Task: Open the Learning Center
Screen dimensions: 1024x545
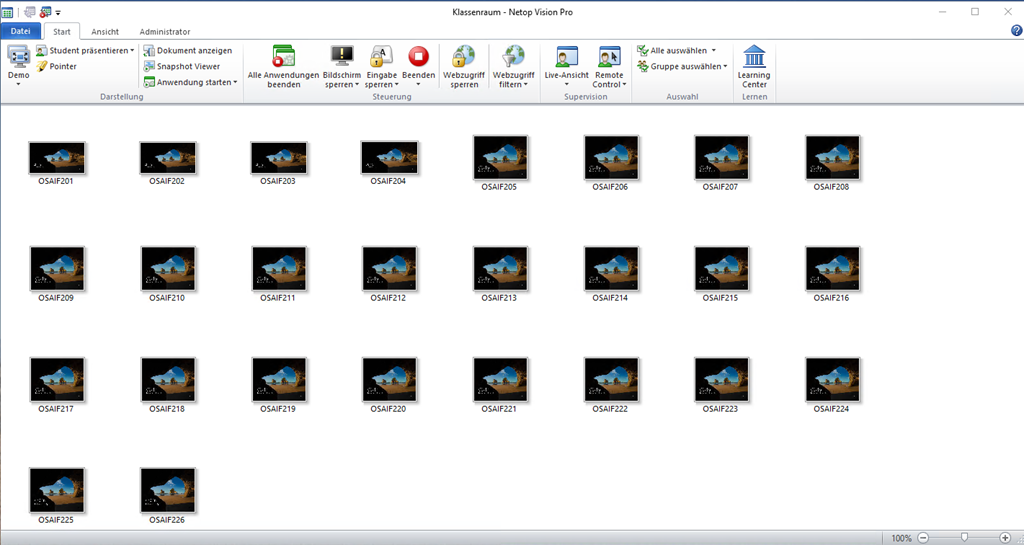Action: [754, 57]
